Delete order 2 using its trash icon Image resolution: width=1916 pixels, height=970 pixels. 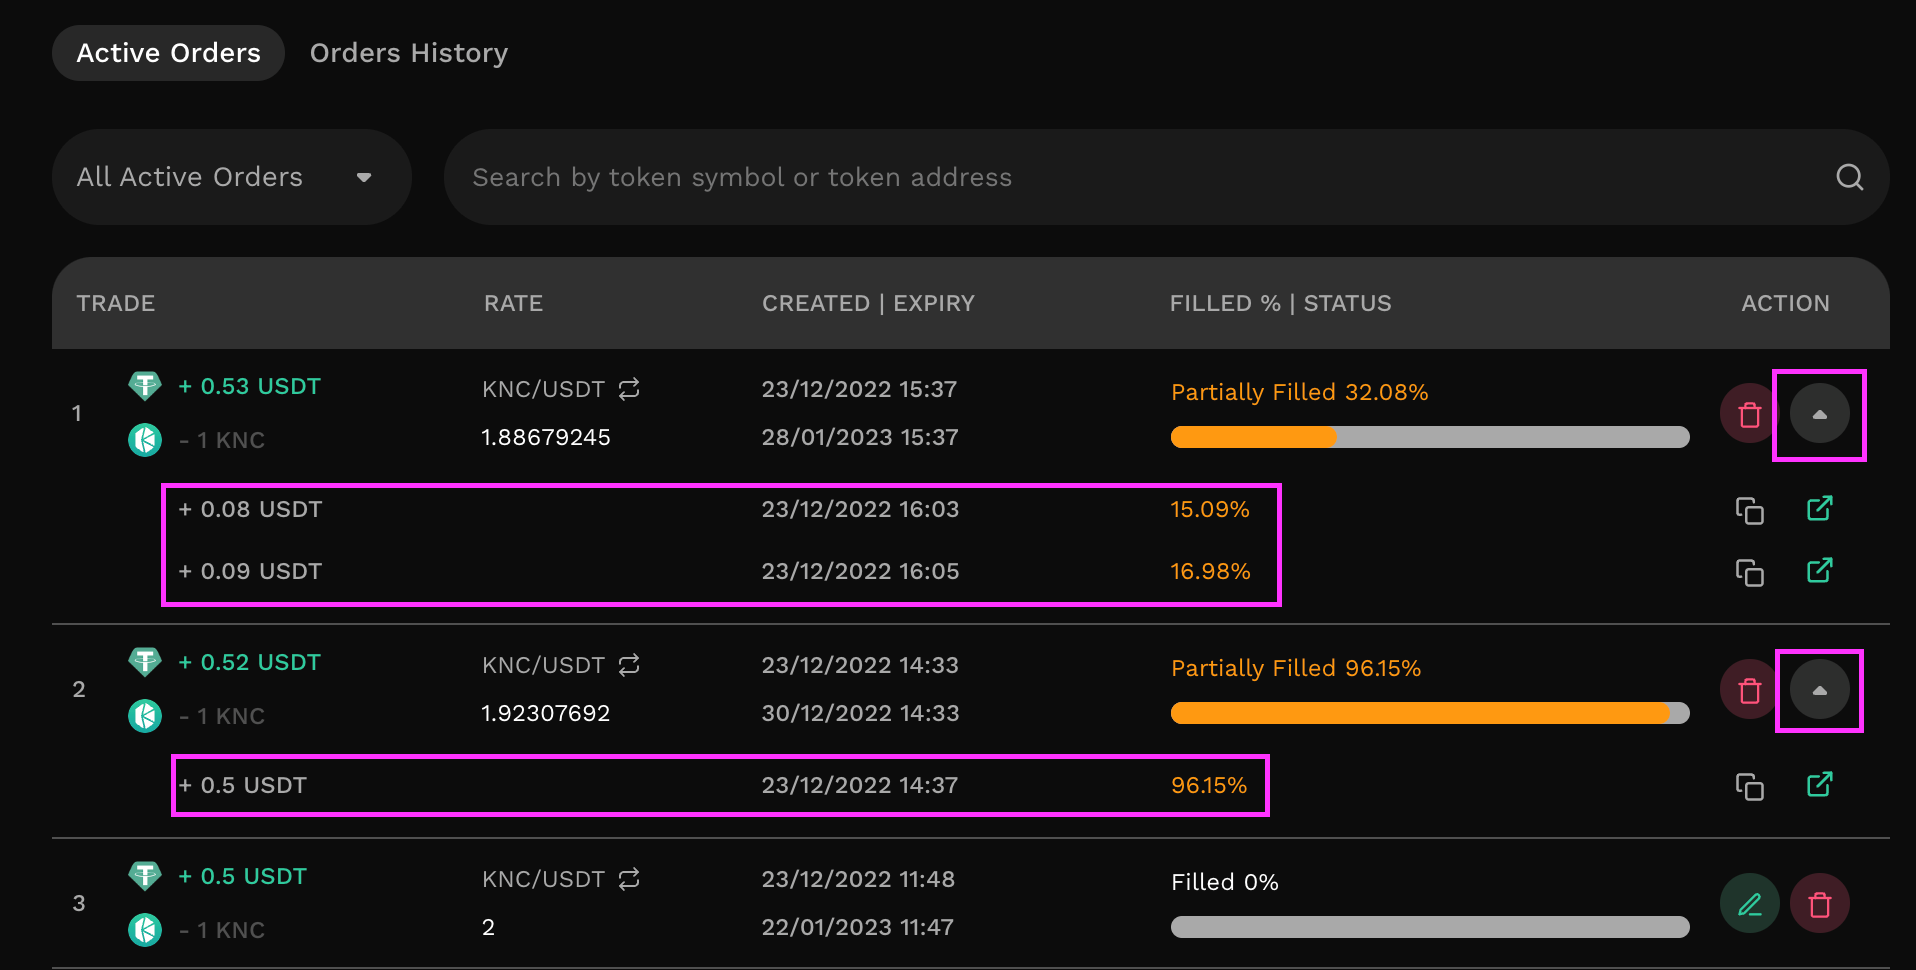pos(1749,690)
